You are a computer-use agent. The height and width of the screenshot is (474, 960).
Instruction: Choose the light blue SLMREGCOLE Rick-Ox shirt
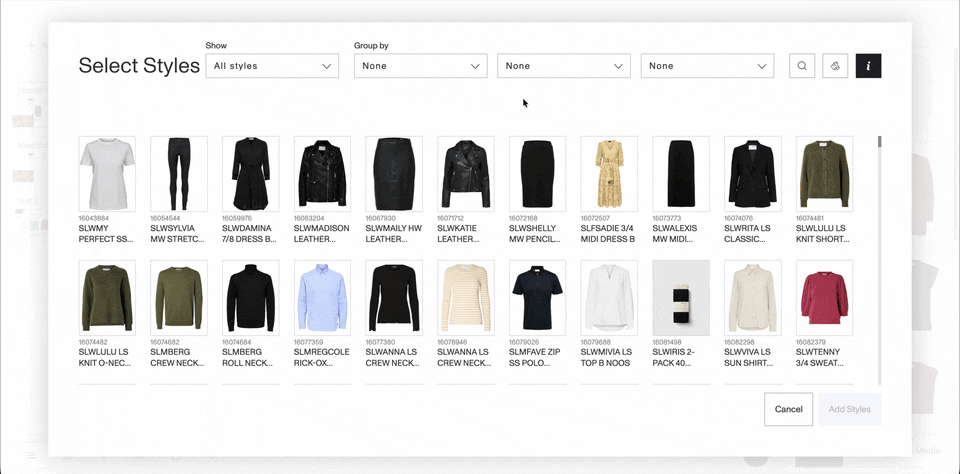coord(322,298)
